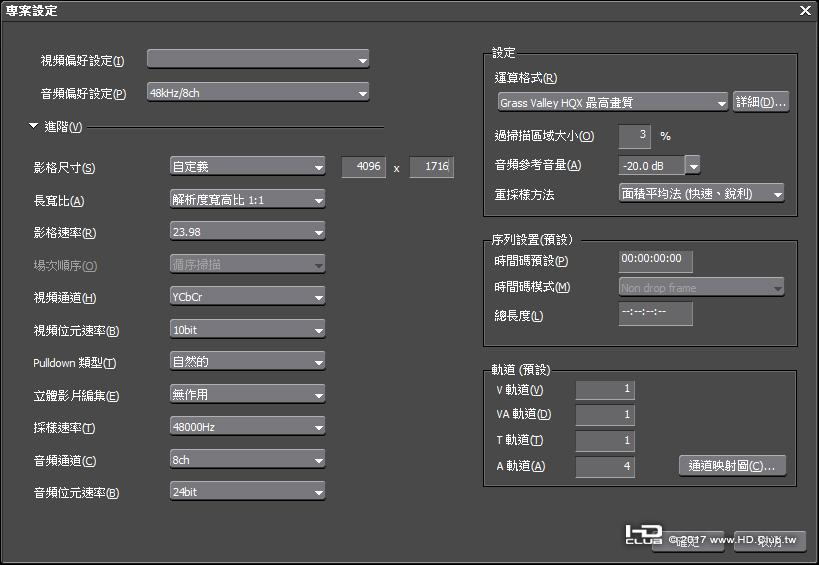Click the 總長度 field

(x=656, y=314)
